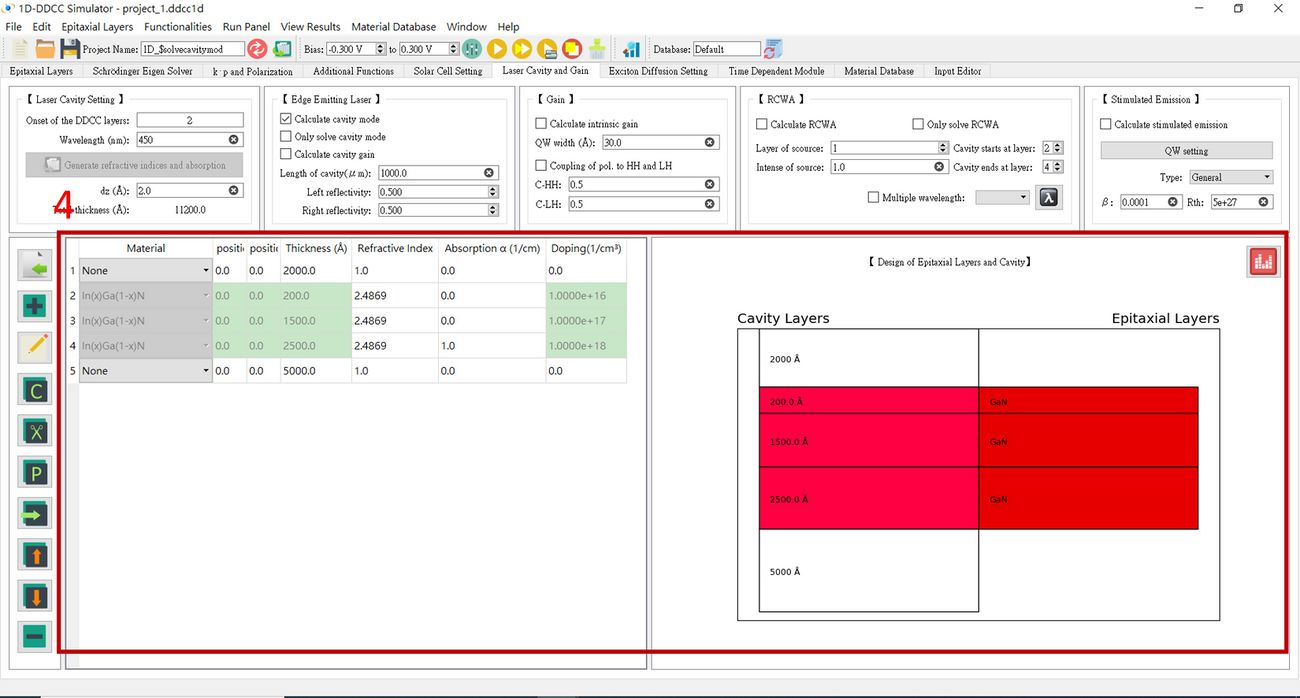Click the pencil edit layer icon
Viewport: 1300px width, 698px height.
pyautogui.click(x=36, y=347)
